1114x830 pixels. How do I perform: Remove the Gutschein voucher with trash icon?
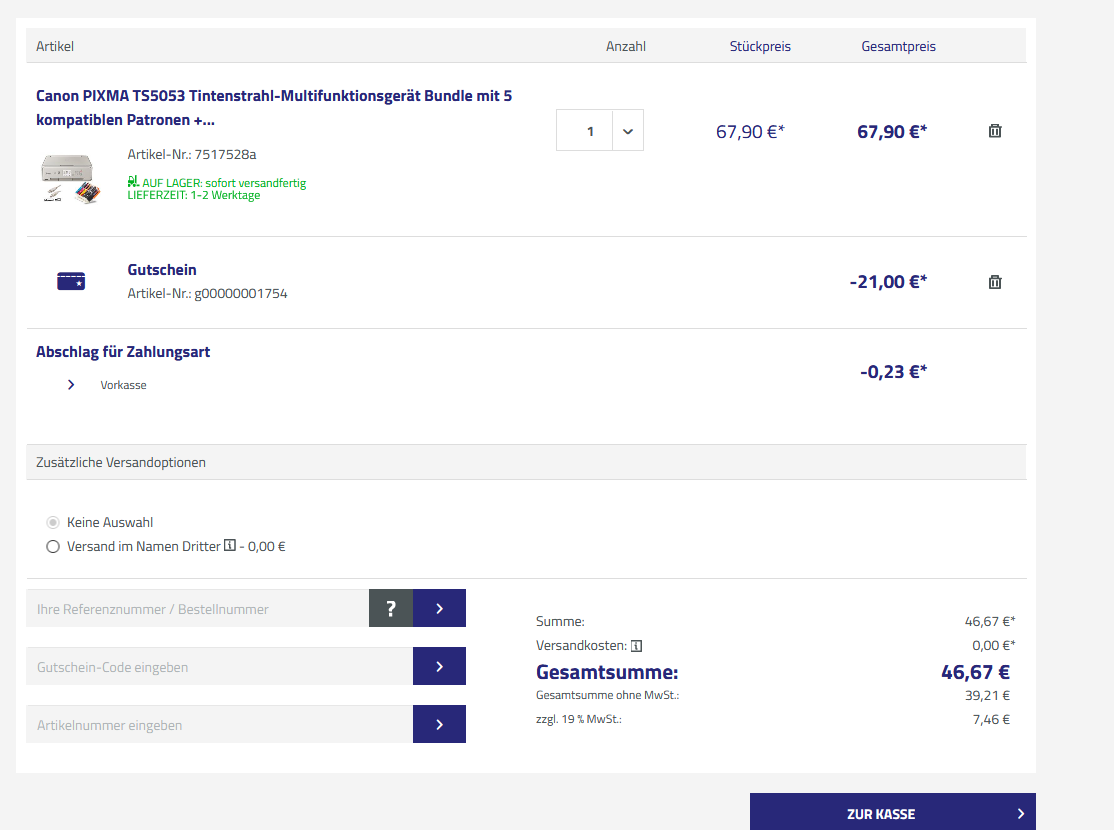click(994, 282)
